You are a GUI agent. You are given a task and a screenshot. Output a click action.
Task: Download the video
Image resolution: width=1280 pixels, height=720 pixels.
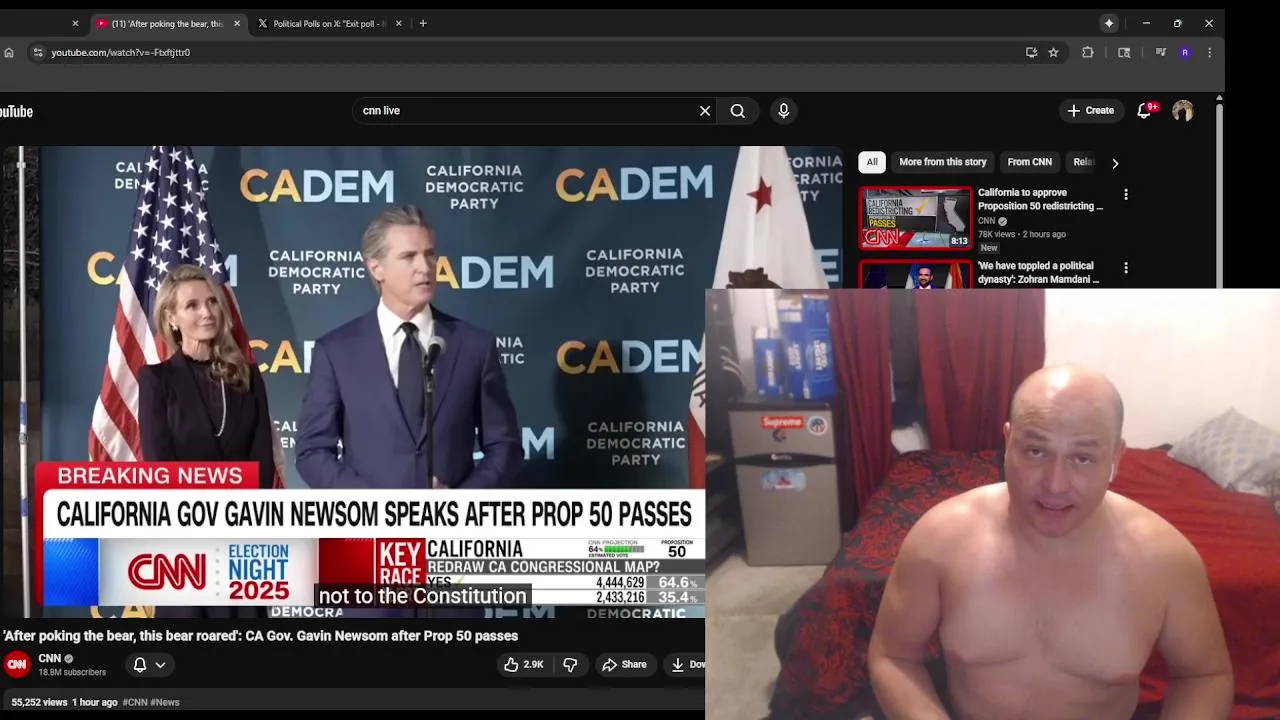point(685,664)
